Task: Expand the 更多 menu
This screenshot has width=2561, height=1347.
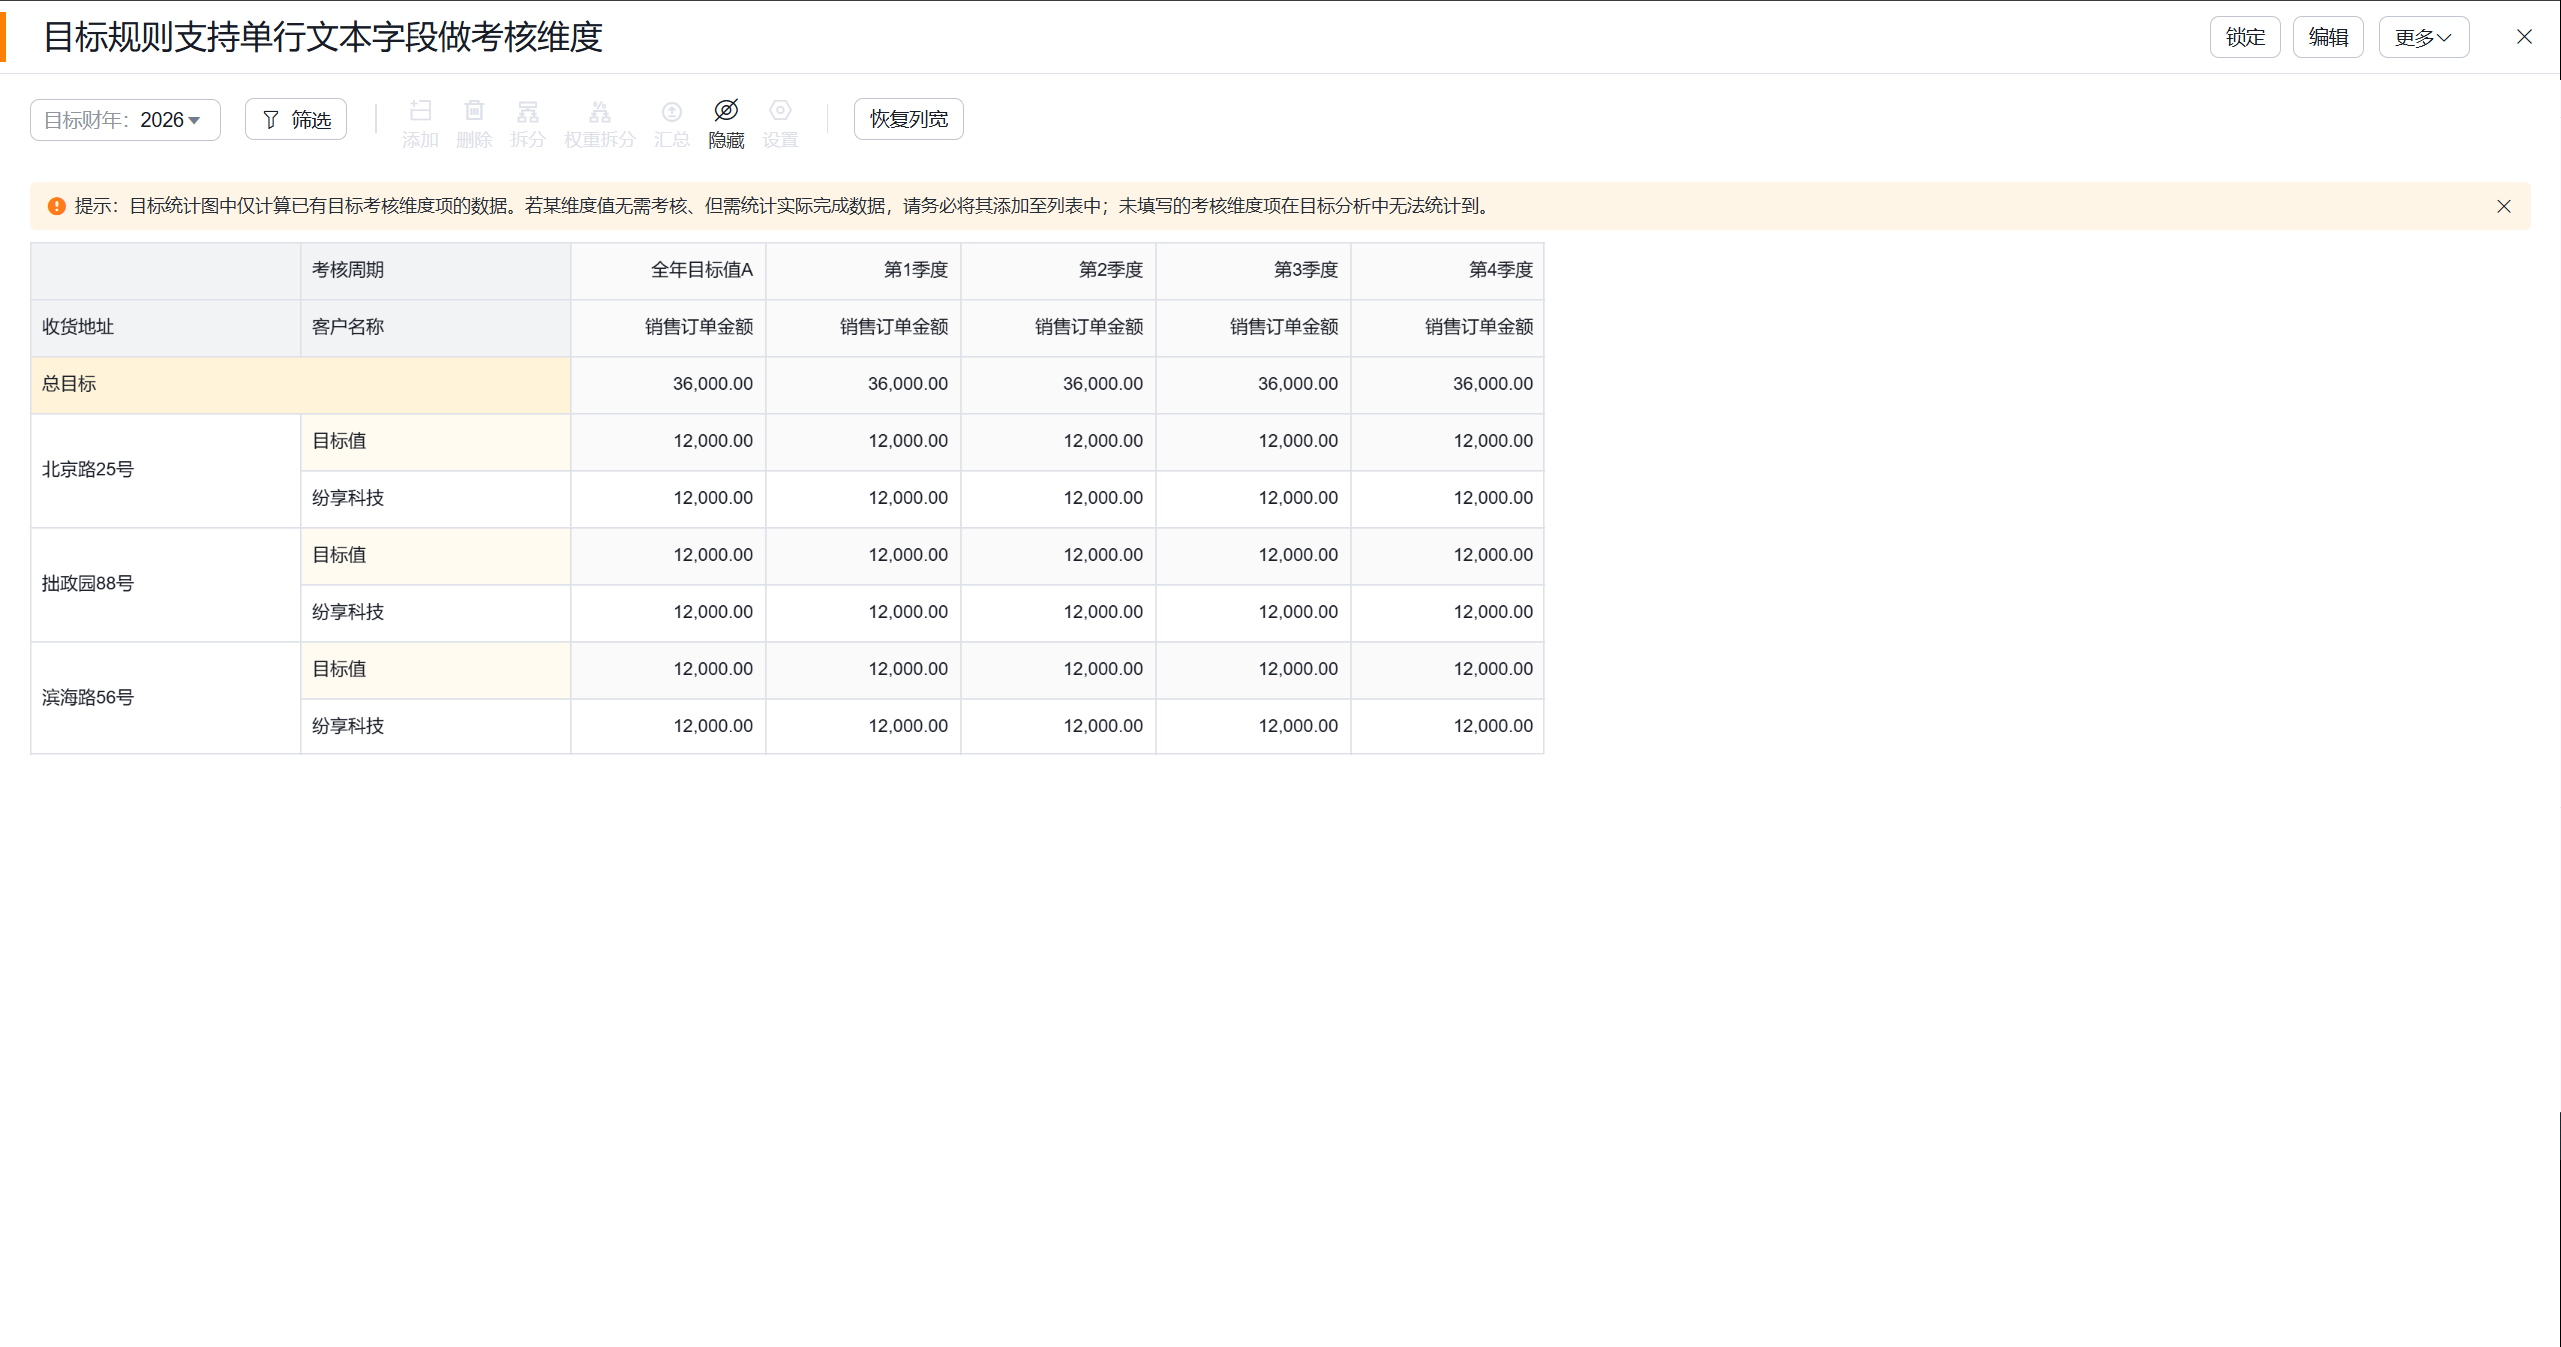Action: [2423, 38]
